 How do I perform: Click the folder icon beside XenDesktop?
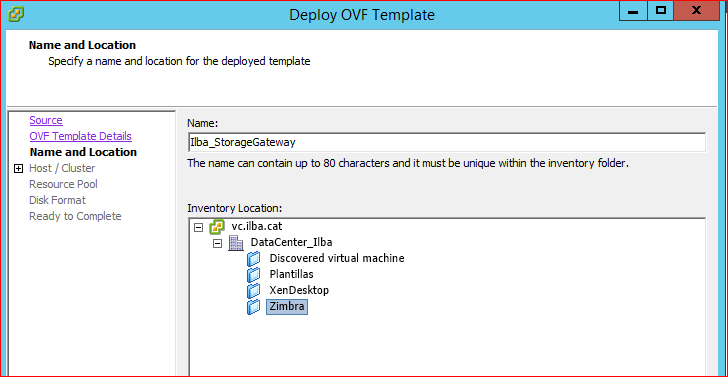click(x=254, y=291)
